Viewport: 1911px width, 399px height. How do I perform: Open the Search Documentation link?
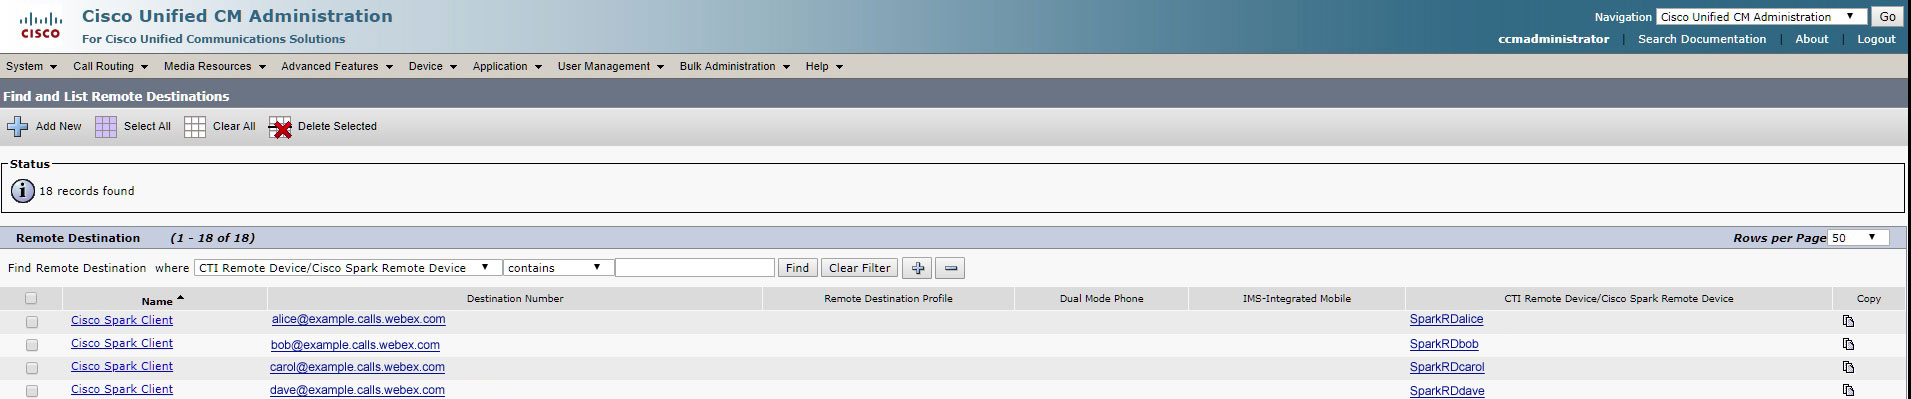[x=1702, y=39]
